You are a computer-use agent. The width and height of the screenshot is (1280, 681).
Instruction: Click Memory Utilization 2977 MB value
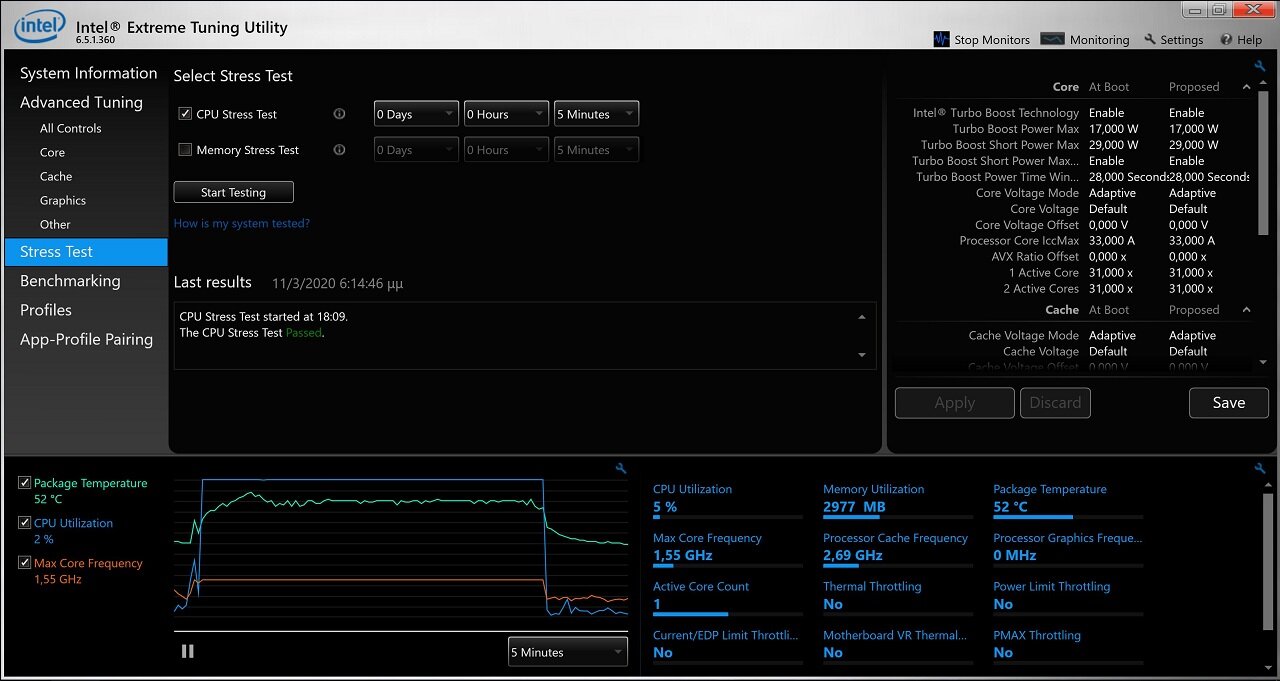(x=854, y=507)
